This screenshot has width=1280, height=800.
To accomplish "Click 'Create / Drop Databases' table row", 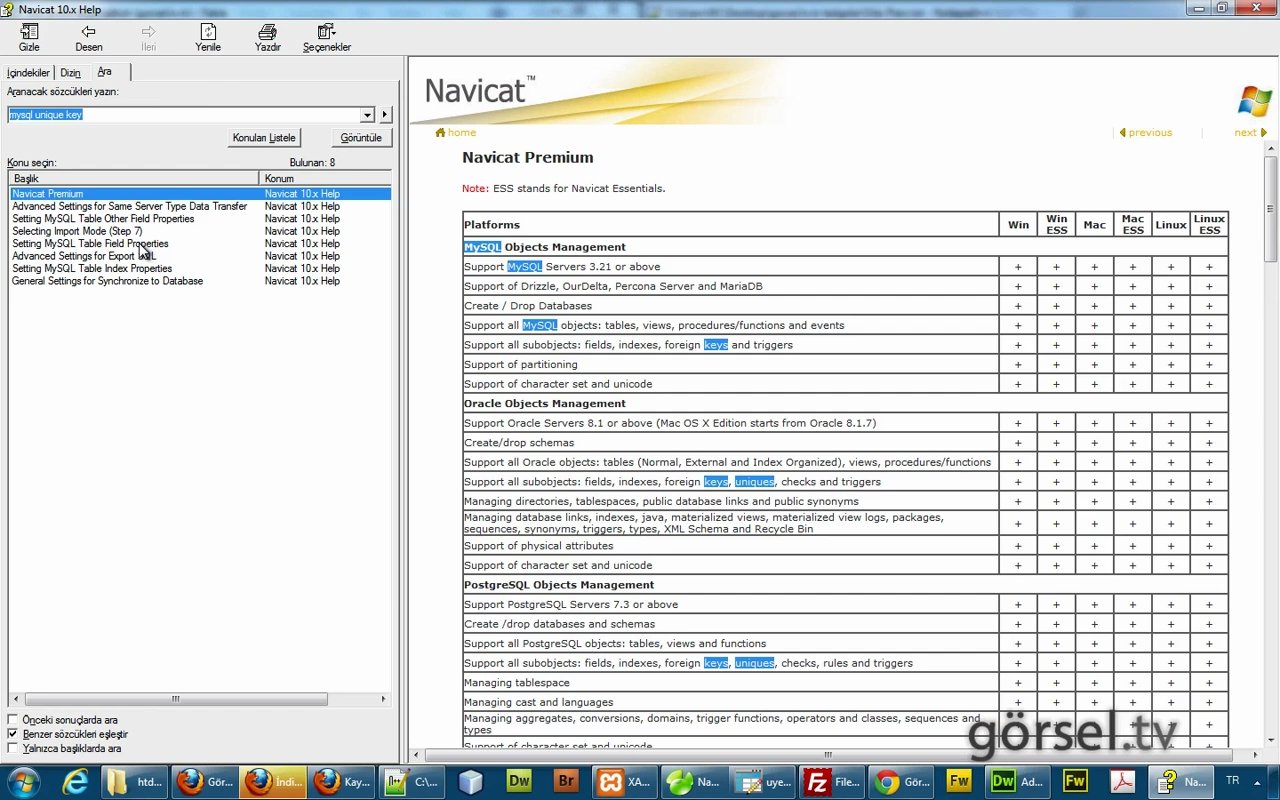I will point(730,306).
